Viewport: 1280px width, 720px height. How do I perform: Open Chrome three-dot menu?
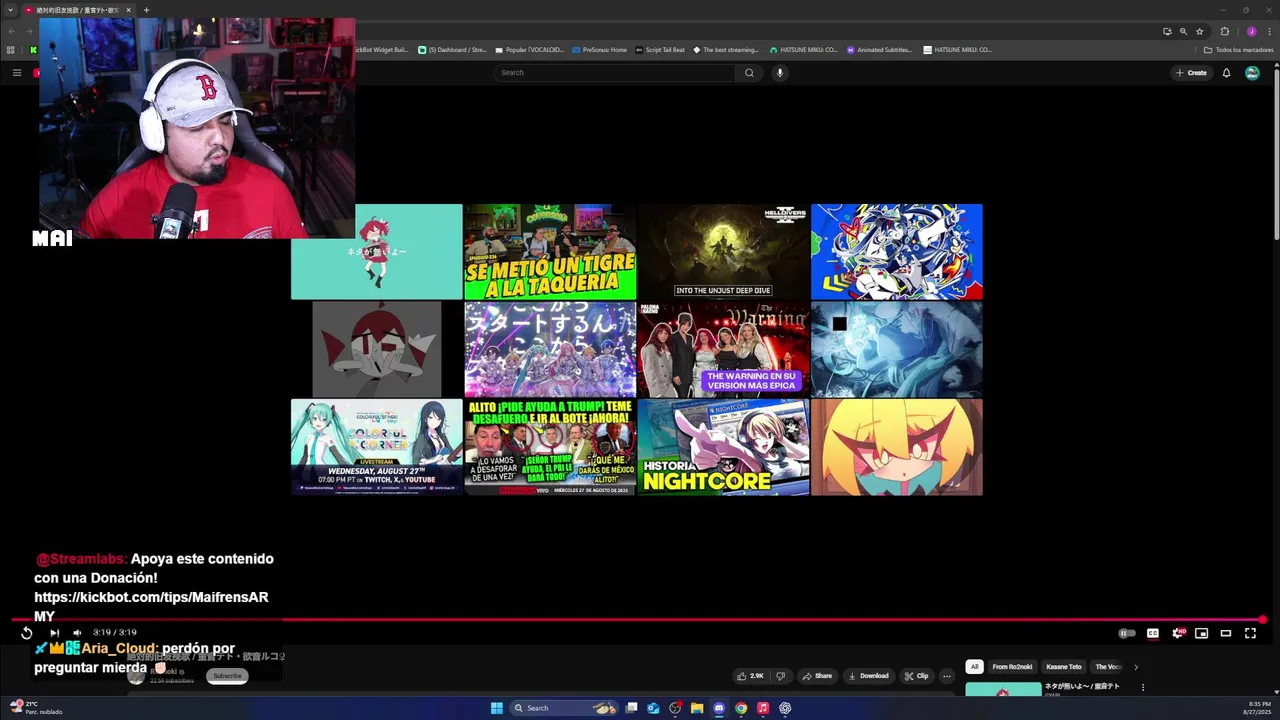1269,31
